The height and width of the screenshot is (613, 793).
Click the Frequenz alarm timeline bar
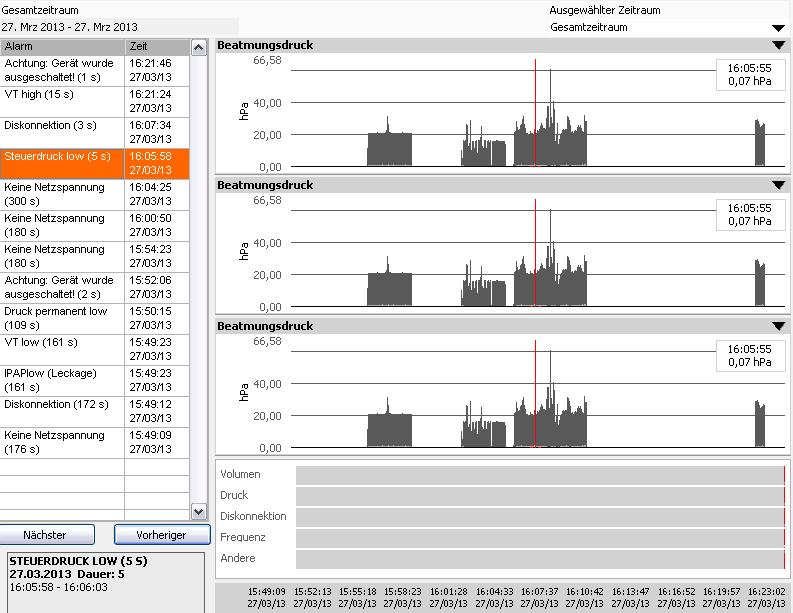point(540,538)
